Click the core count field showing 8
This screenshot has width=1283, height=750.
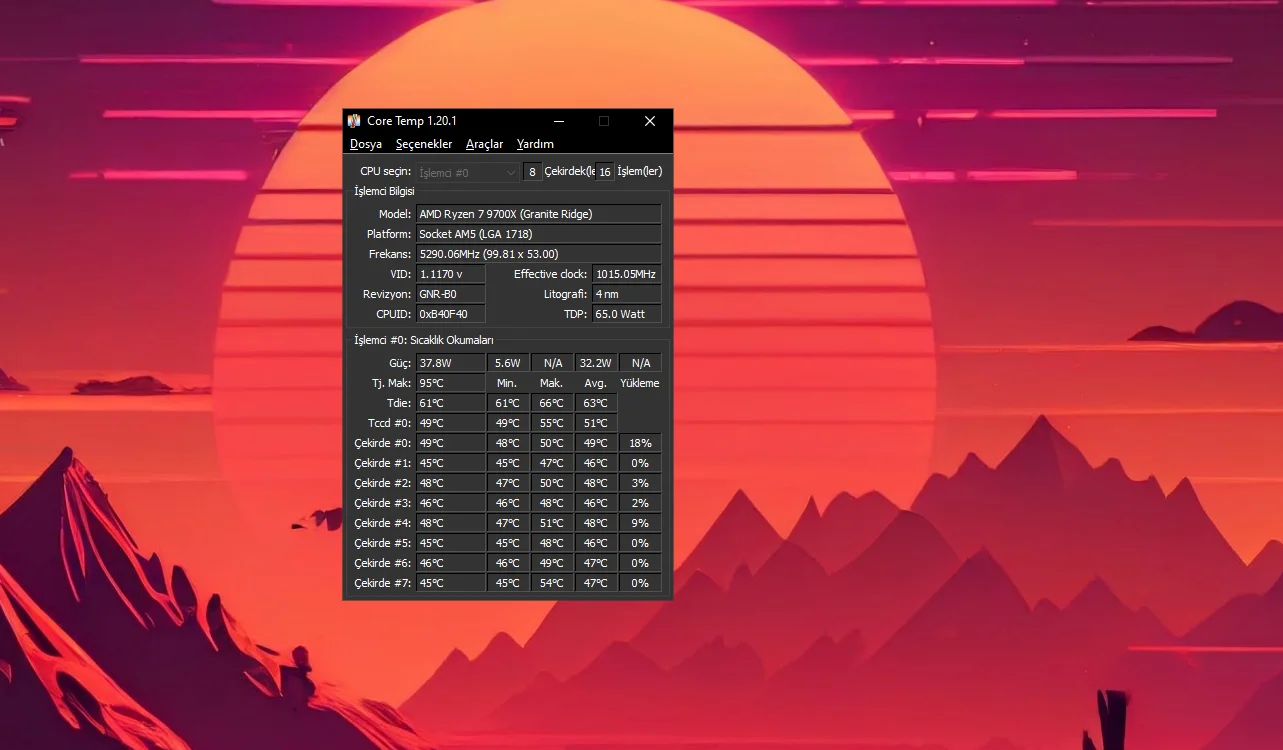[x=532, y=172]
